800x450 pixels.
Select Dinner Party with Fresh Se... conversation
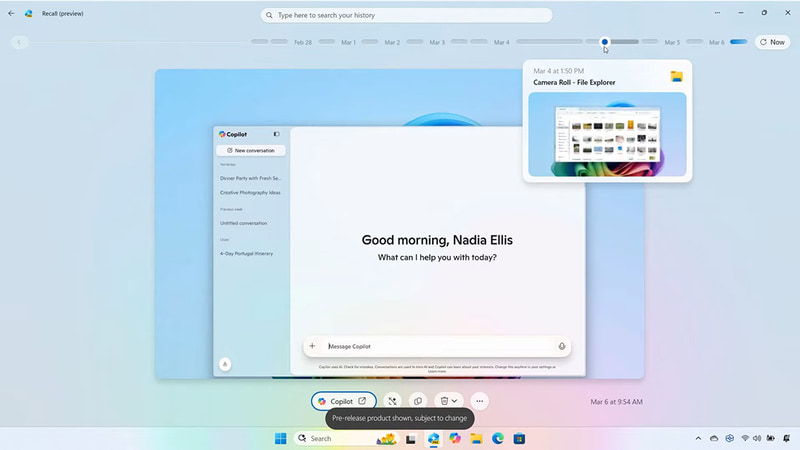click(251, 178)
